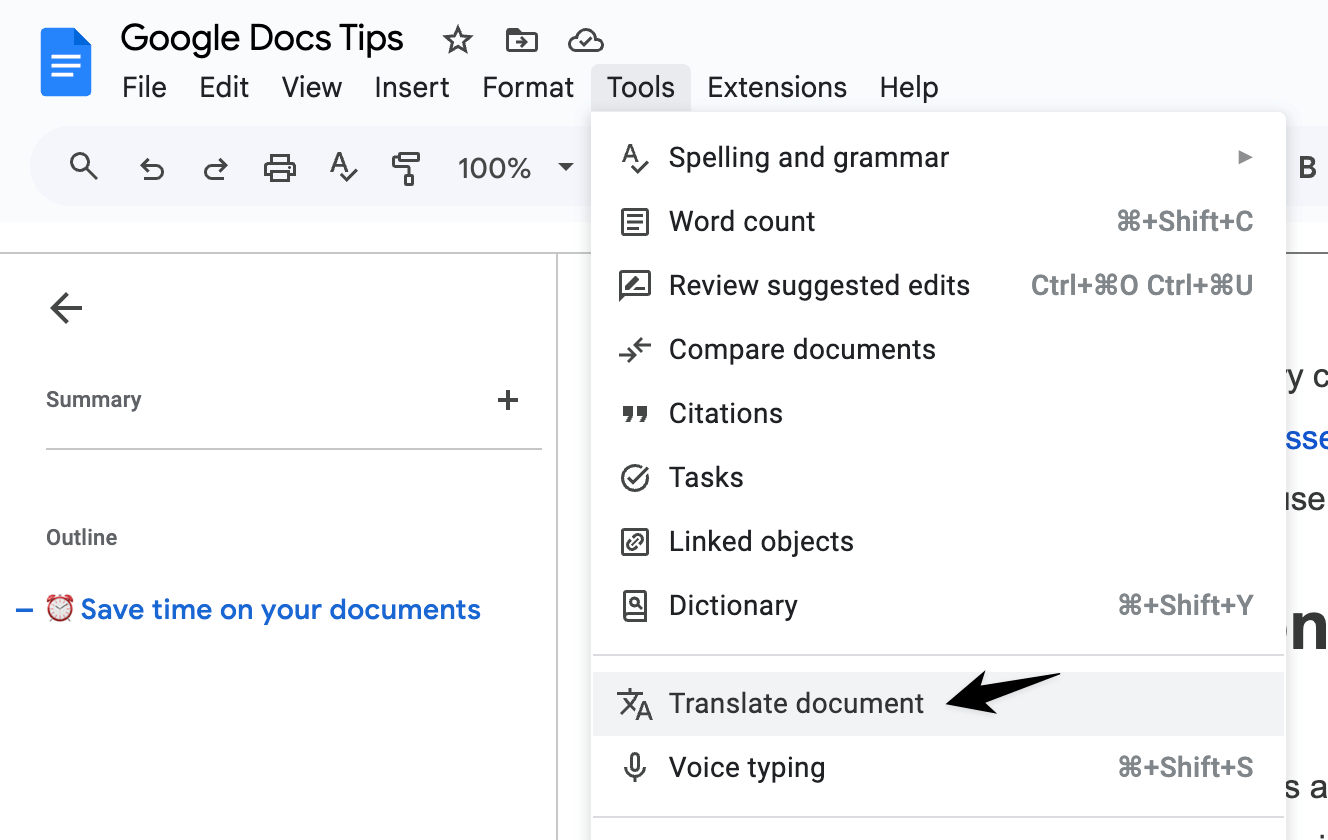
Task: Add a summary with the plus button
Action: pos(508,400)
